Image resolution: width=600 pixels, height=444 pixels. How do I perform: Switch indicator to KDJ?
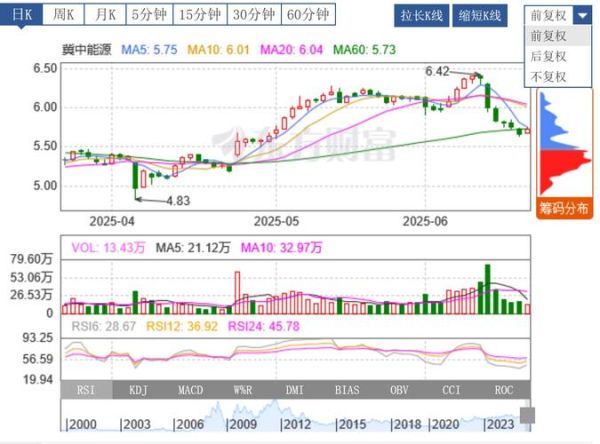pyautogui.click(x=137, y=391)
